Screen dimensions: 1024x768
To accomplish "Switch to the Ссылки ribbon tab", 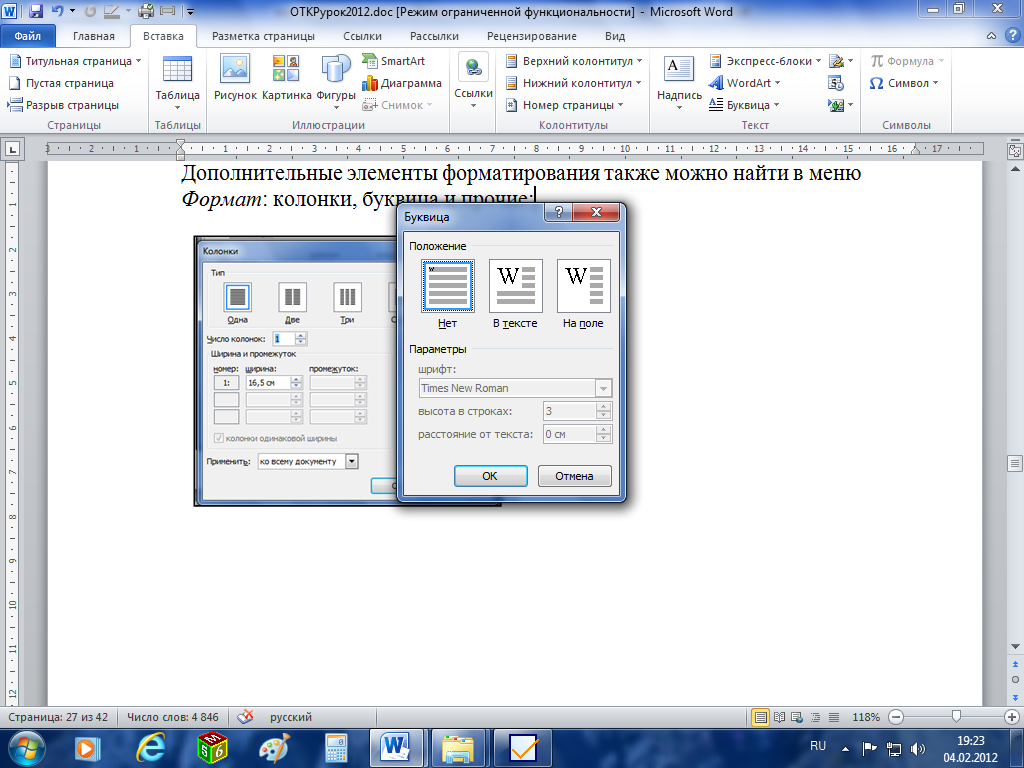I will tap(362, 36).
